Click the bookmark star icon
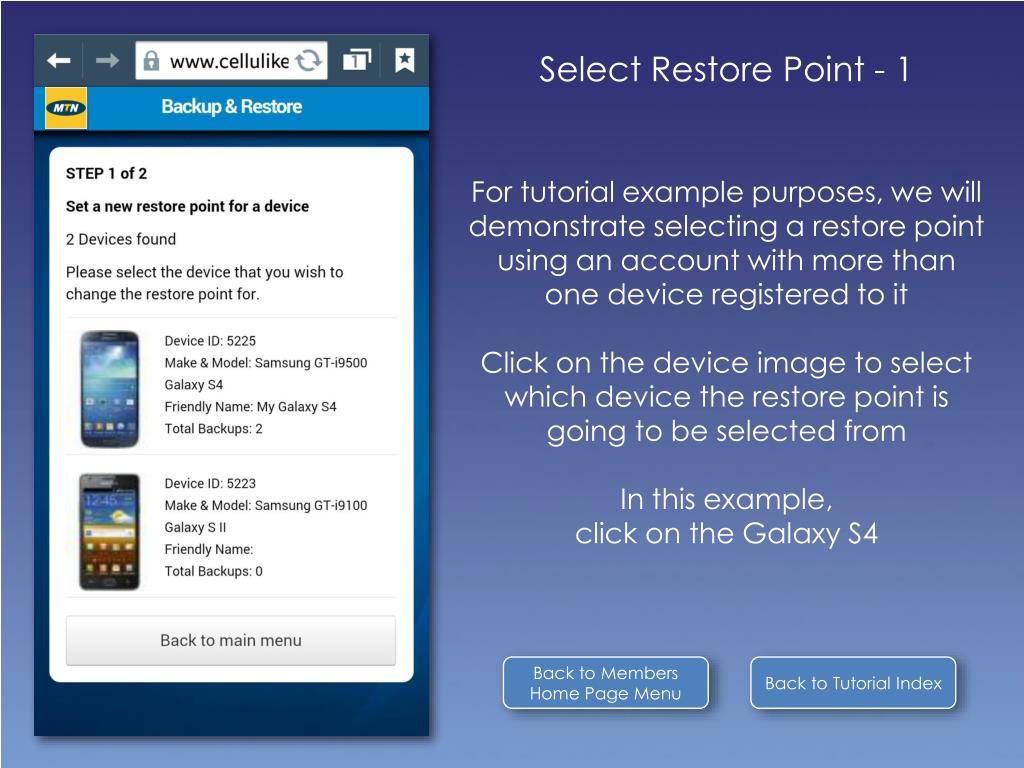The image size is (1024, 768). [x=405, y=60]
